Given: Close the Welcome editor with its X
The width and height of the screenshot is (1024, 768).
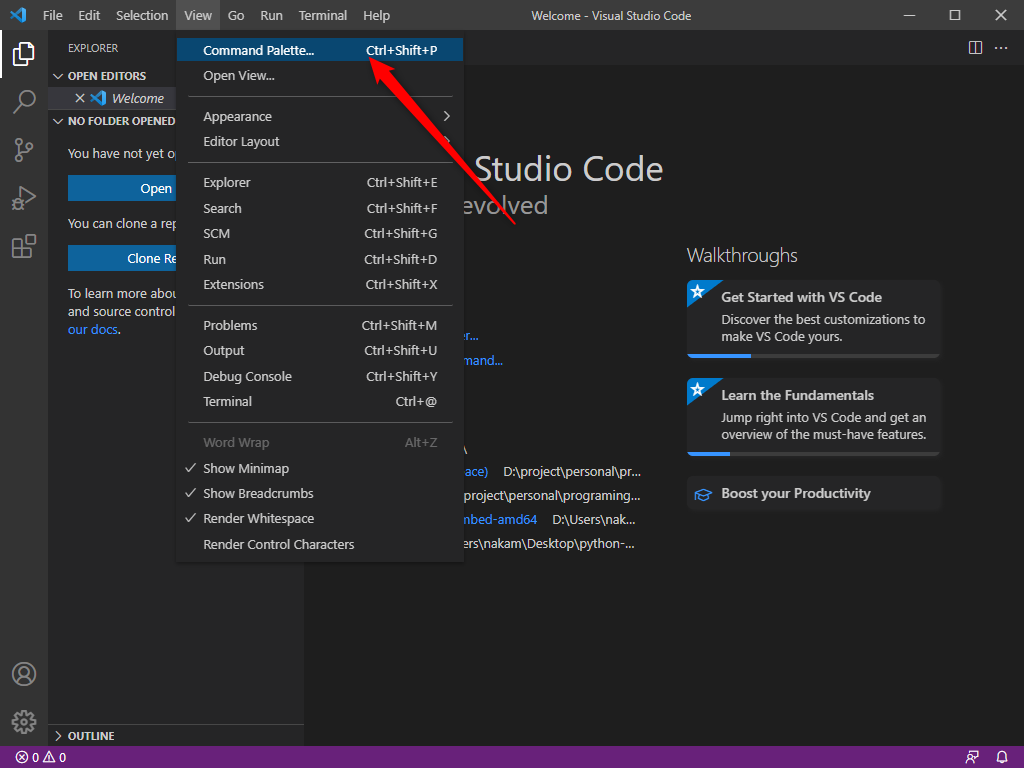Looking at the screenshot, I should pyautogui.click(x=80, y=98).
